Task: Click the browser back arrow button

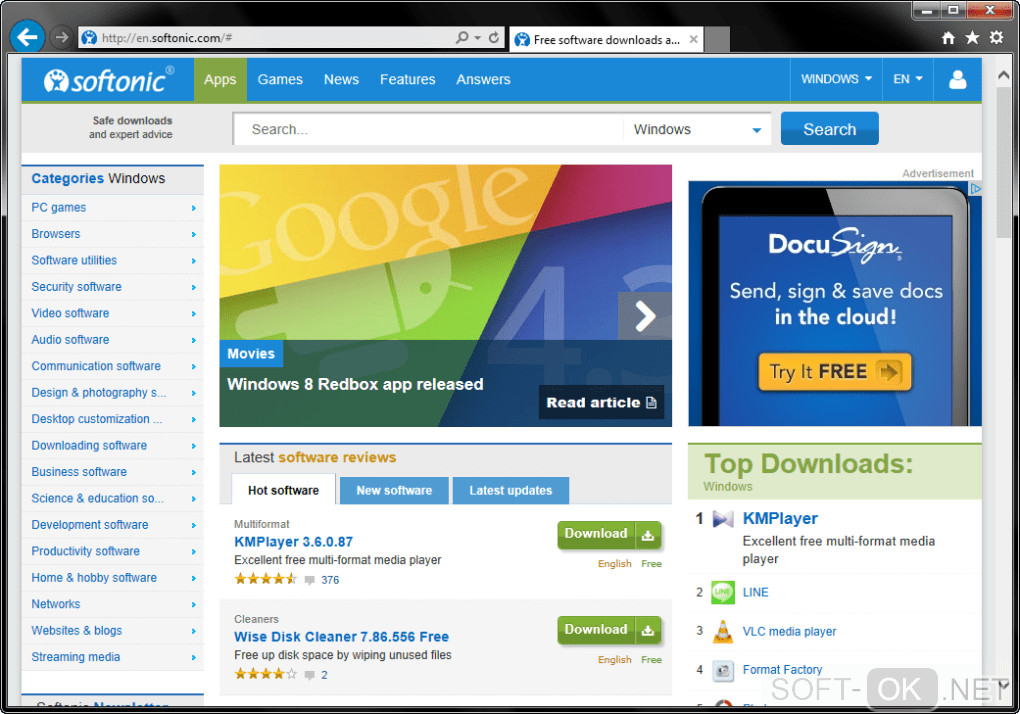Action: [27, 37]
